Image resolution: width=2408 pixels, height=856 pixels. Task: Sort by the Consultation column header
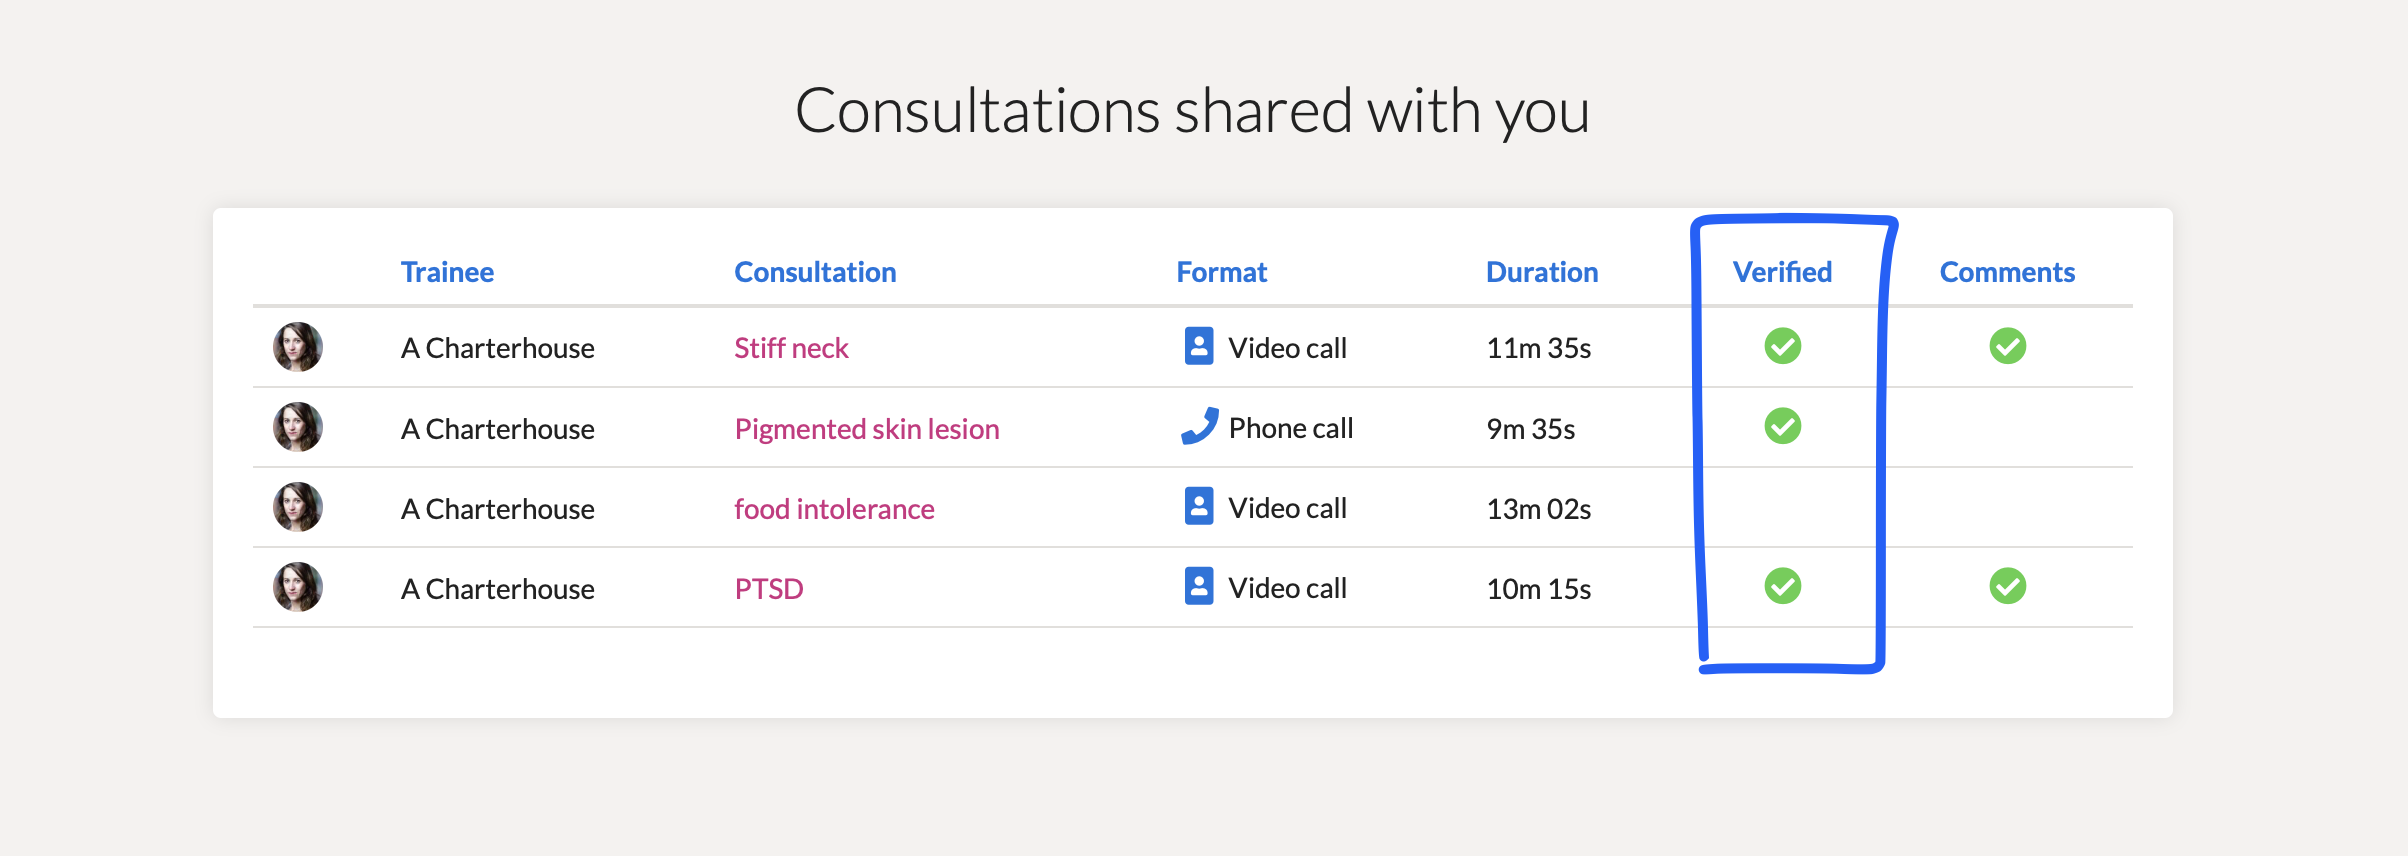point(815,272)
